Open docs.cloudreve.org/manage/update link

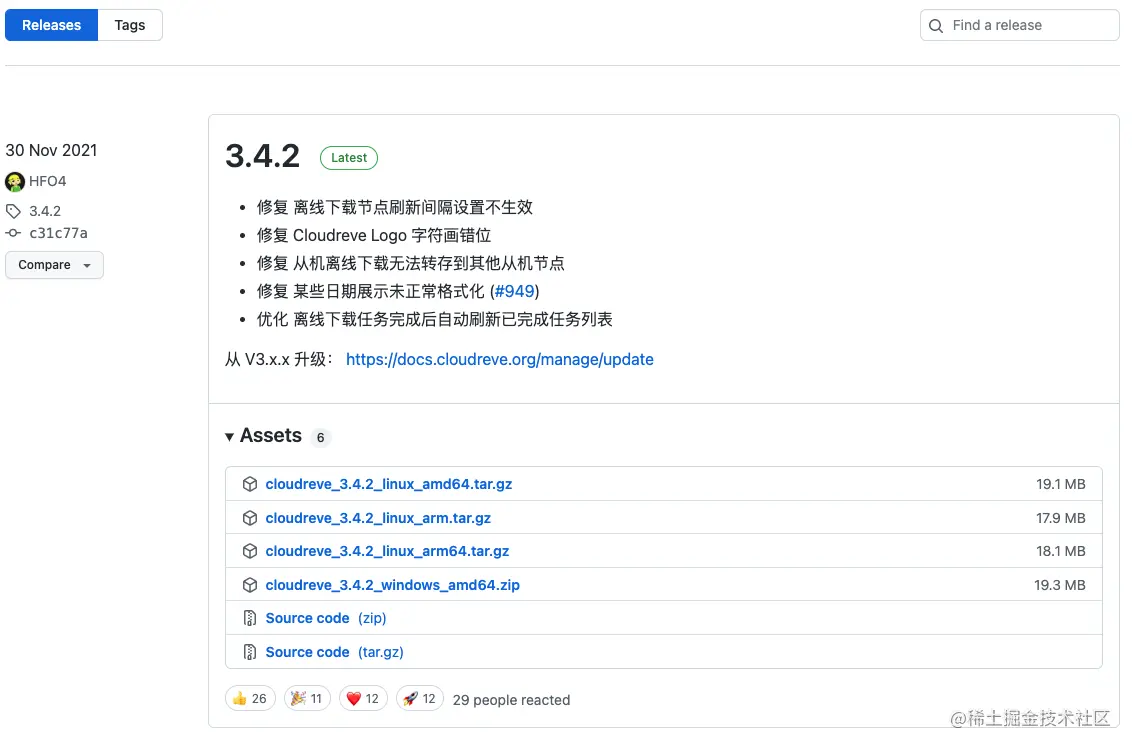(x=500, y=359)
